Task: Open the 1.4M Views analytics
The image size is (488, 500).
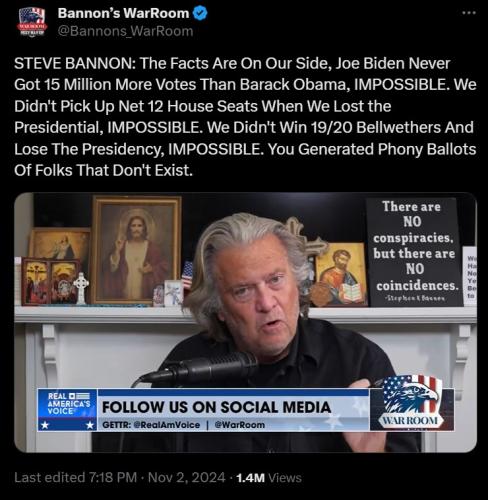Action: click(x=269, y=478)
